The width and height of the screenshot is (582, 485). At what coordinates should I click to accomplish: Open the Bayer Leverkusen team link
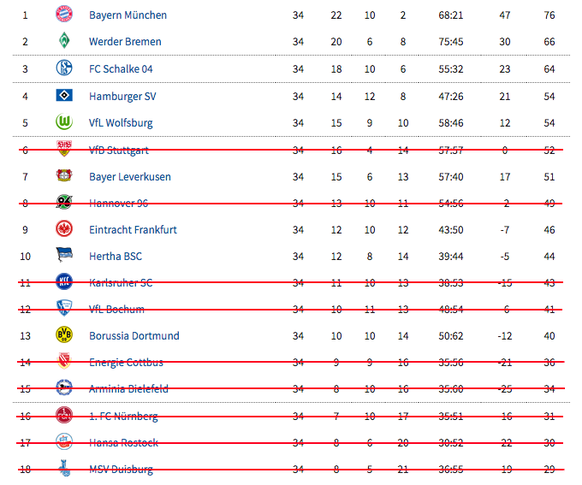click(x=130, y=177)
